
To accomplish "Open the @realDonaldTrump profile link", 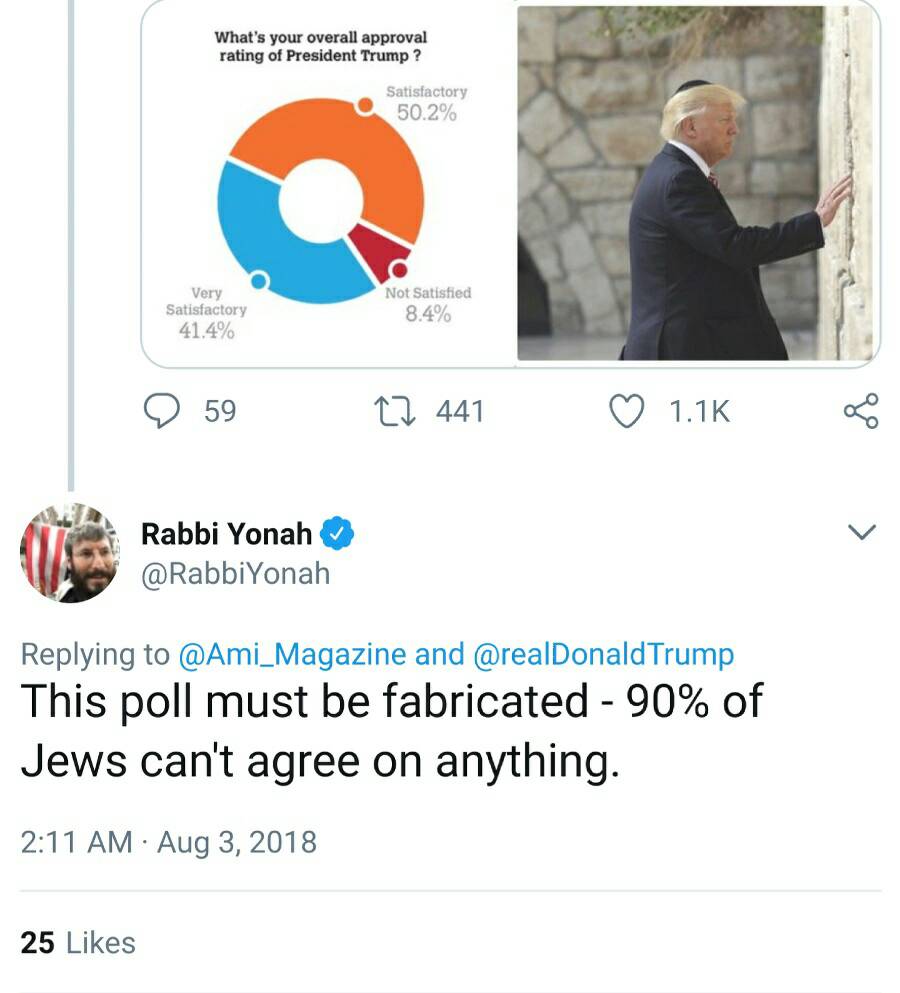I will 603,655.
